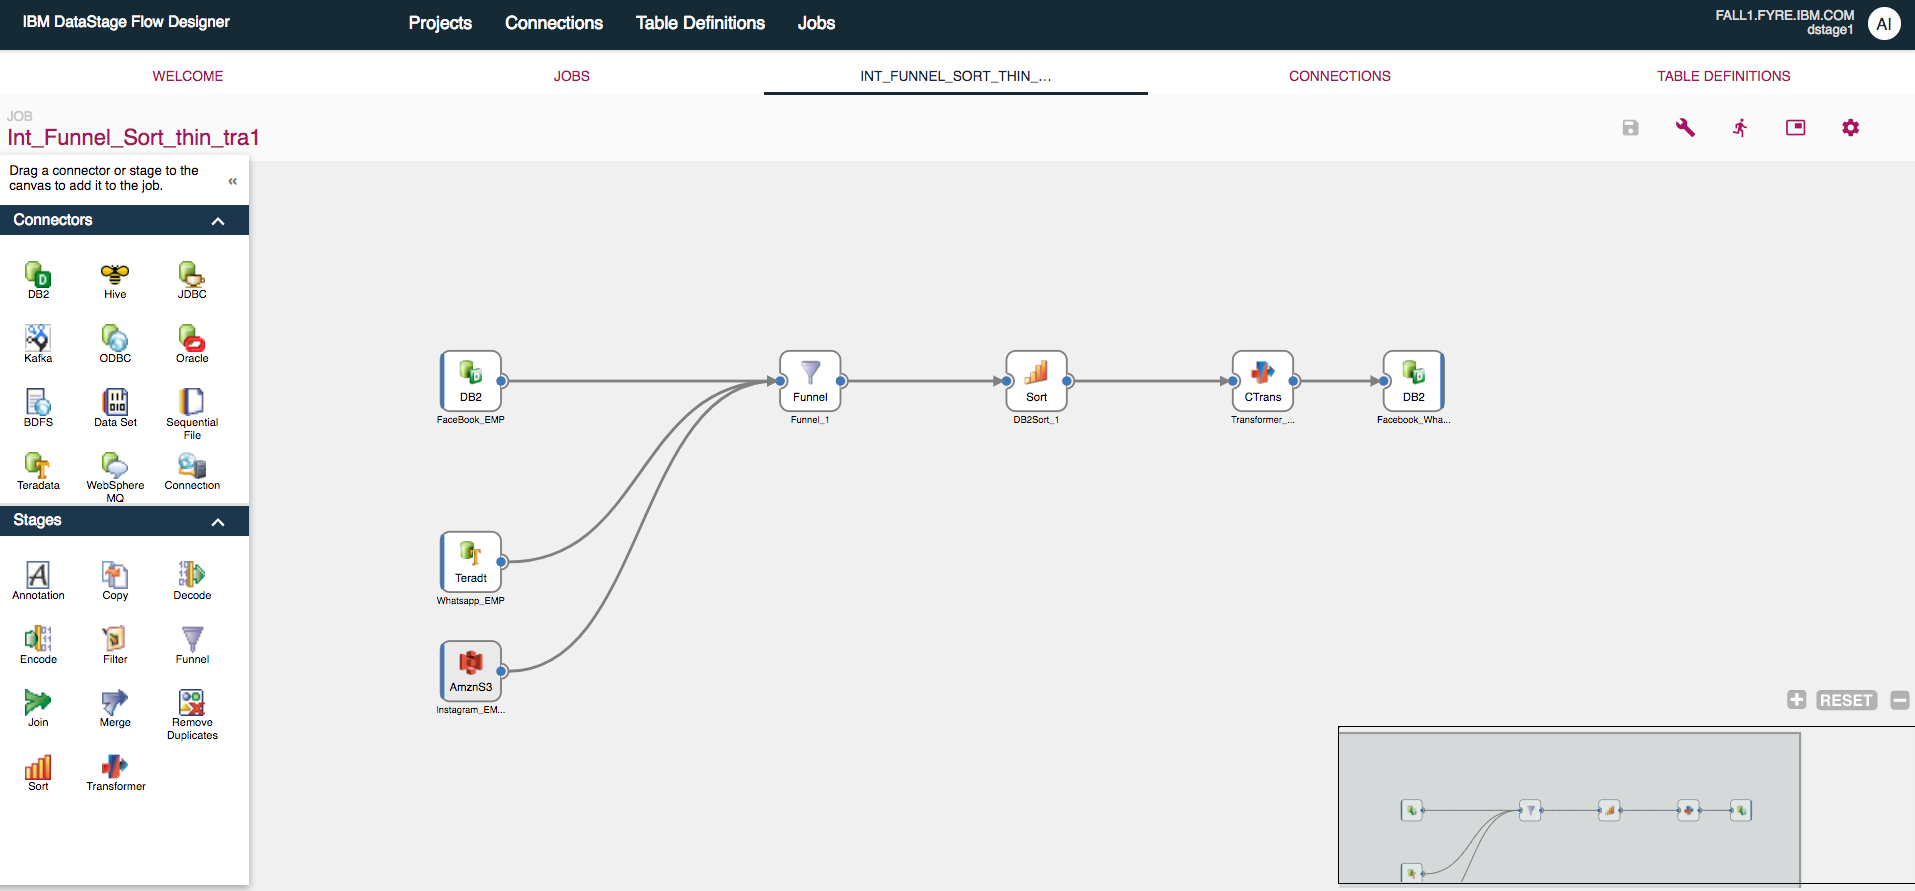
Task: Collapse the palette sidebar with double chevron
Action: coord(232,181)
